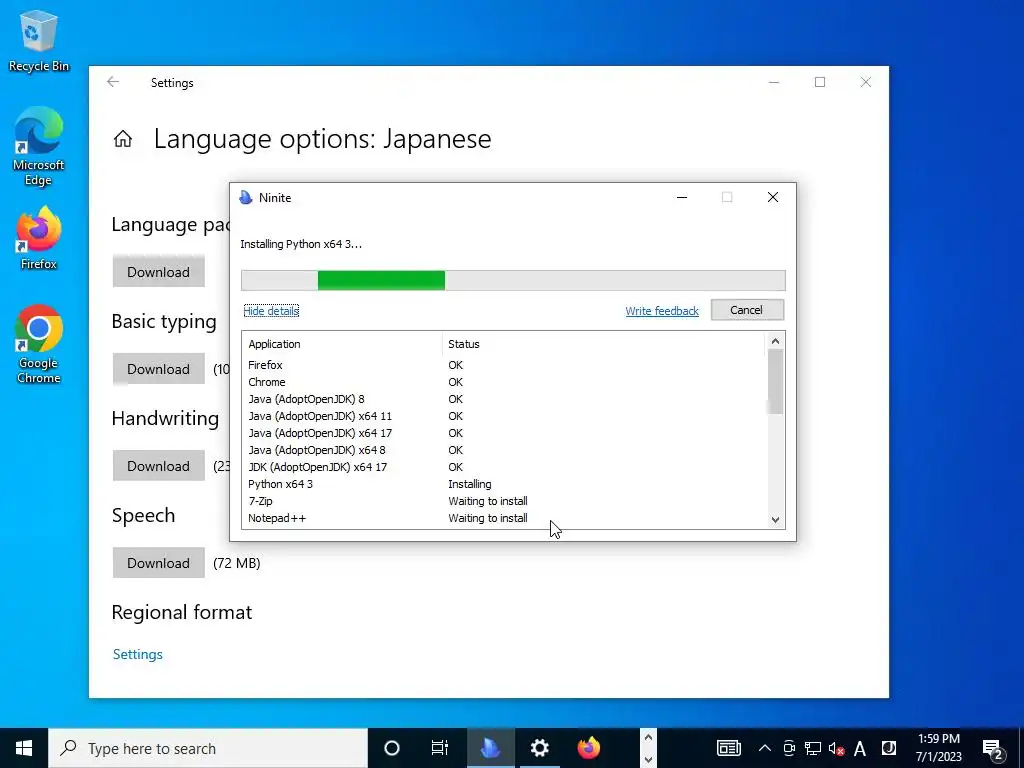Click the Meet Now tray icon

pyautogui.click(x=789, y=748)
